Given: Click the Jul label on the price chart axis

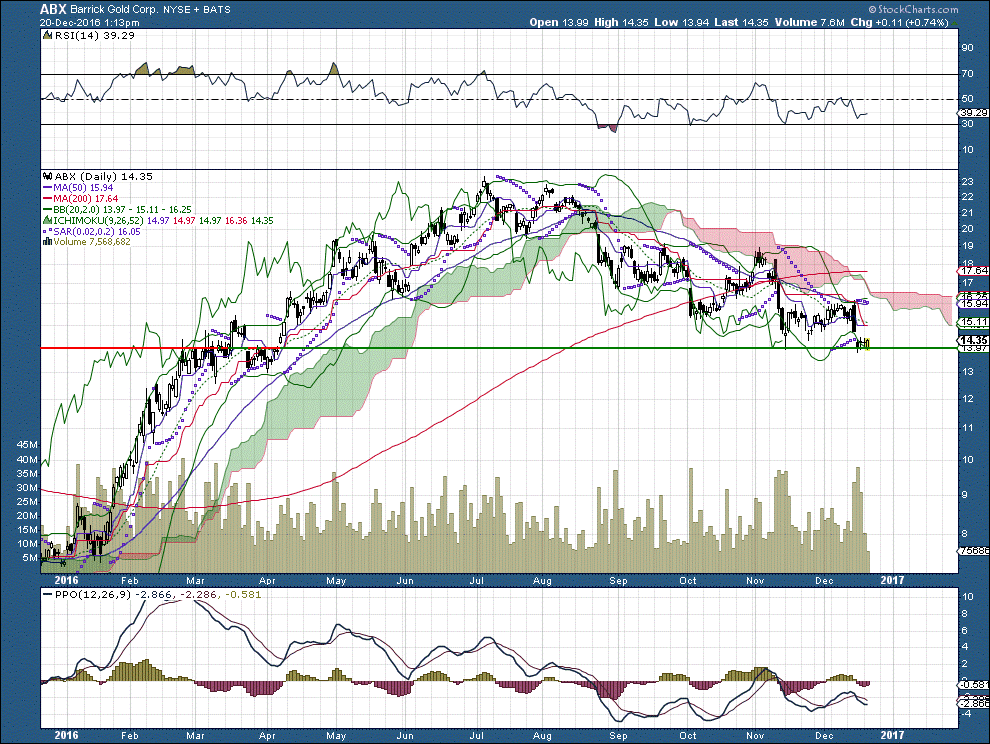Looking at the screenshot, I should pyautogui.click(x=477, y=580).
